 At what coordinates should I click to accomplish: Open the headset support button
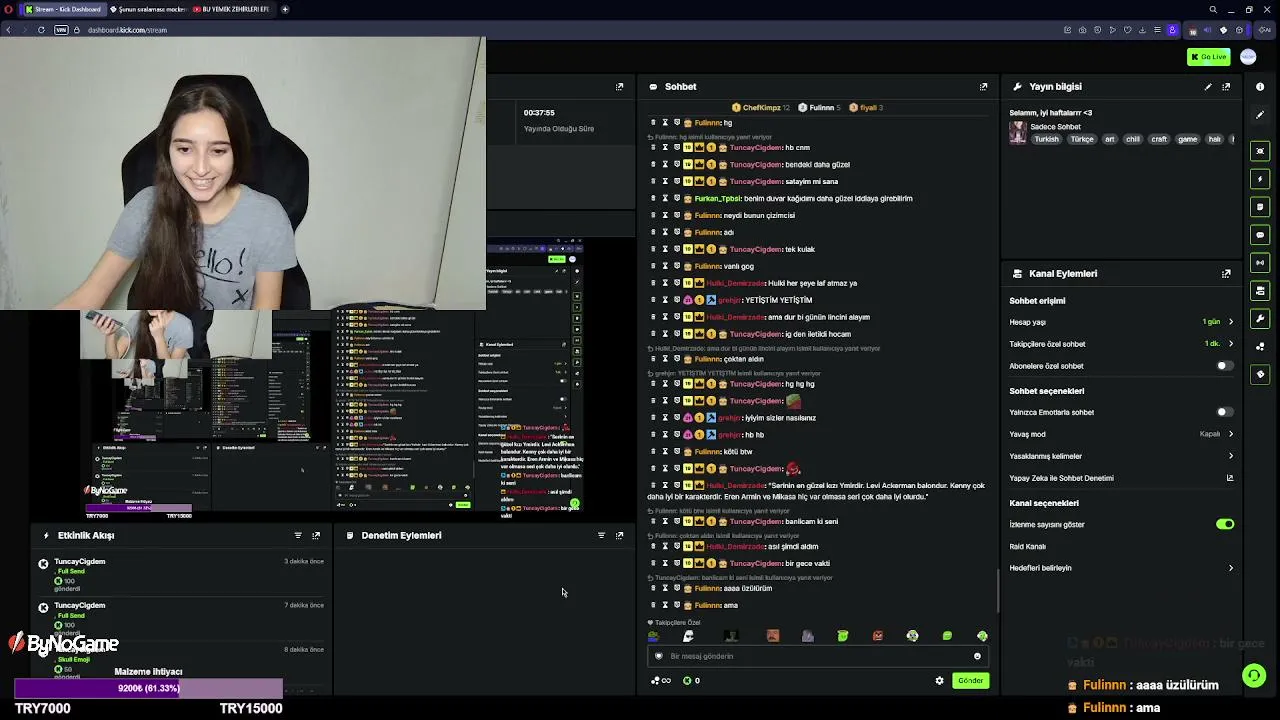pos(1253,675)
